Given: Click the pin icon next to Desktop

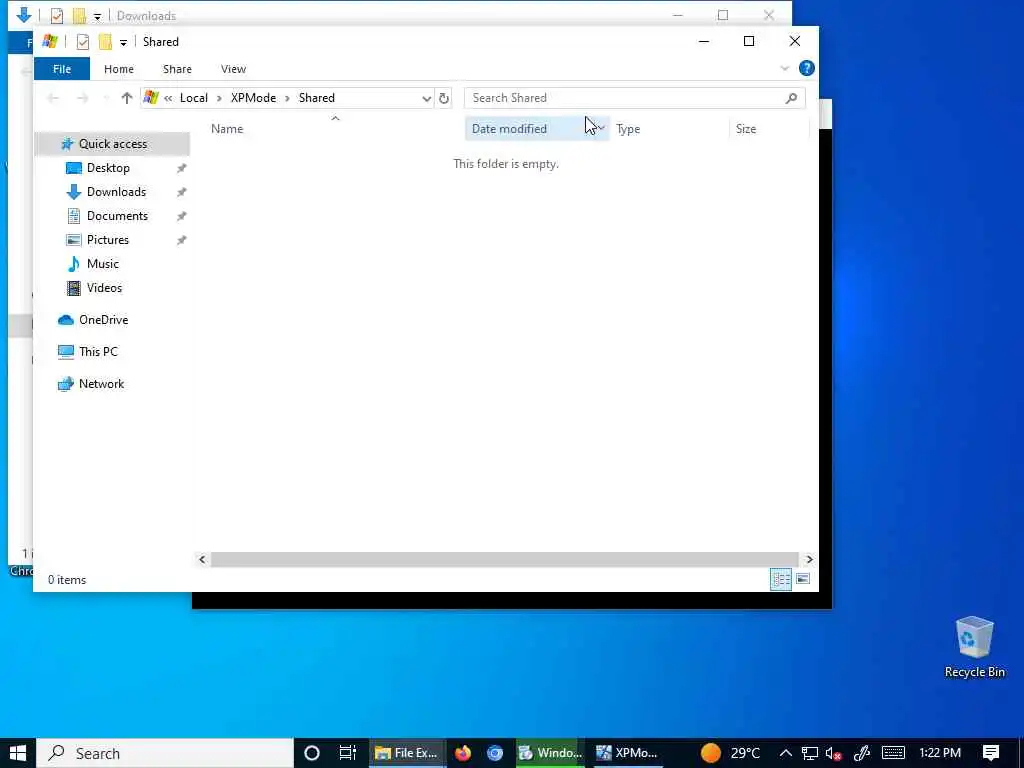Looking at the screenshot, I should click(x=182, y=168).
